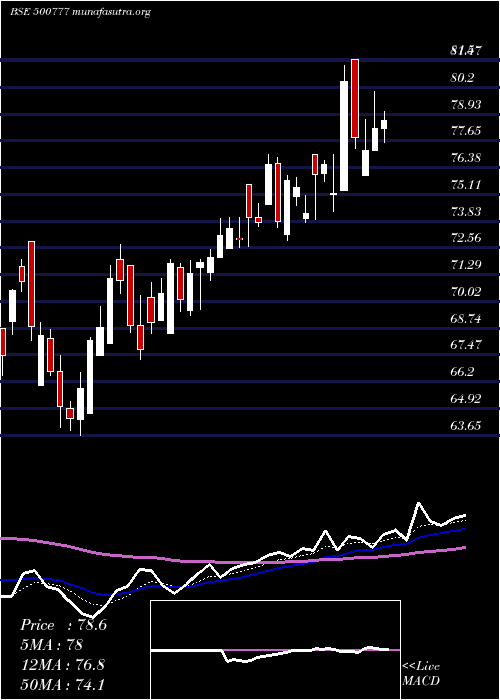Click the 64.92 price axis label
Screen dimensions: 500x700
466,398
